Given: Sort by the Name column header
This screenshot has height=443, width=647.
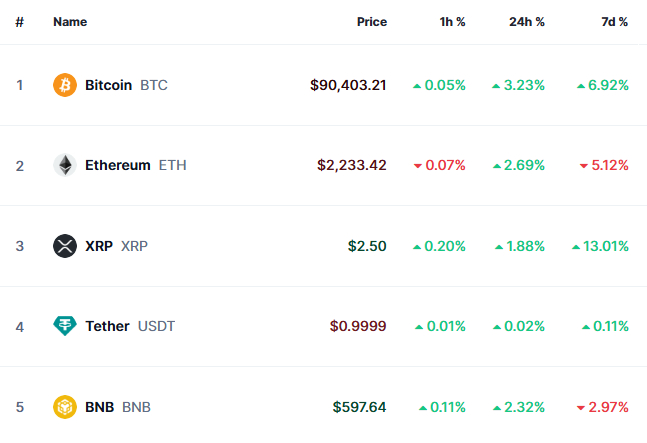Looking at the screenshot, I should point(70,22).
